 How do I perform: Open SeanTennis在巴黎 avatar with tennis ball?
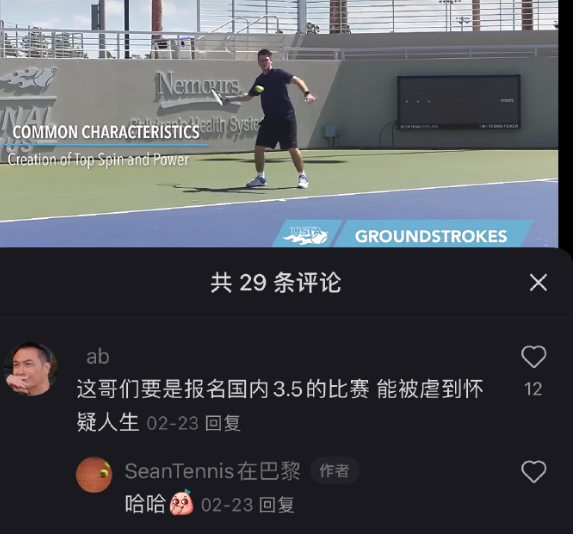pos(94,475)
